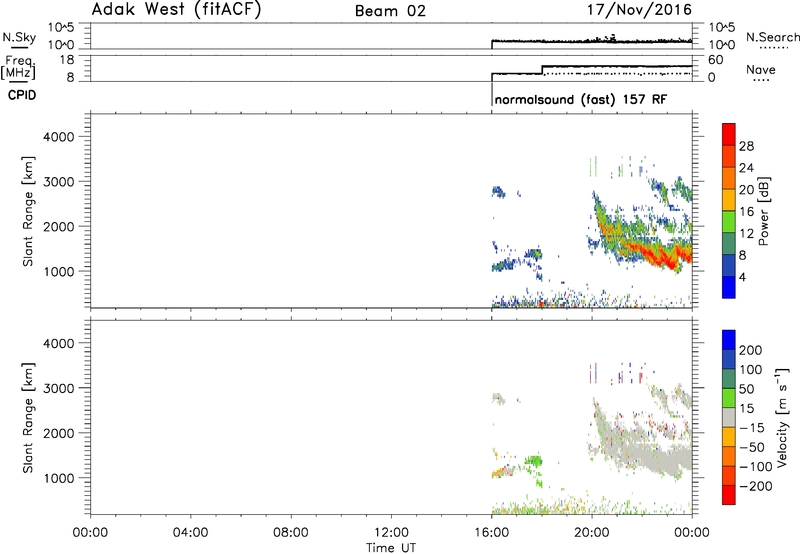Click the frequency axis value 18
The image size is (800, 554).
pyautogui.click(x=67, y=60)
